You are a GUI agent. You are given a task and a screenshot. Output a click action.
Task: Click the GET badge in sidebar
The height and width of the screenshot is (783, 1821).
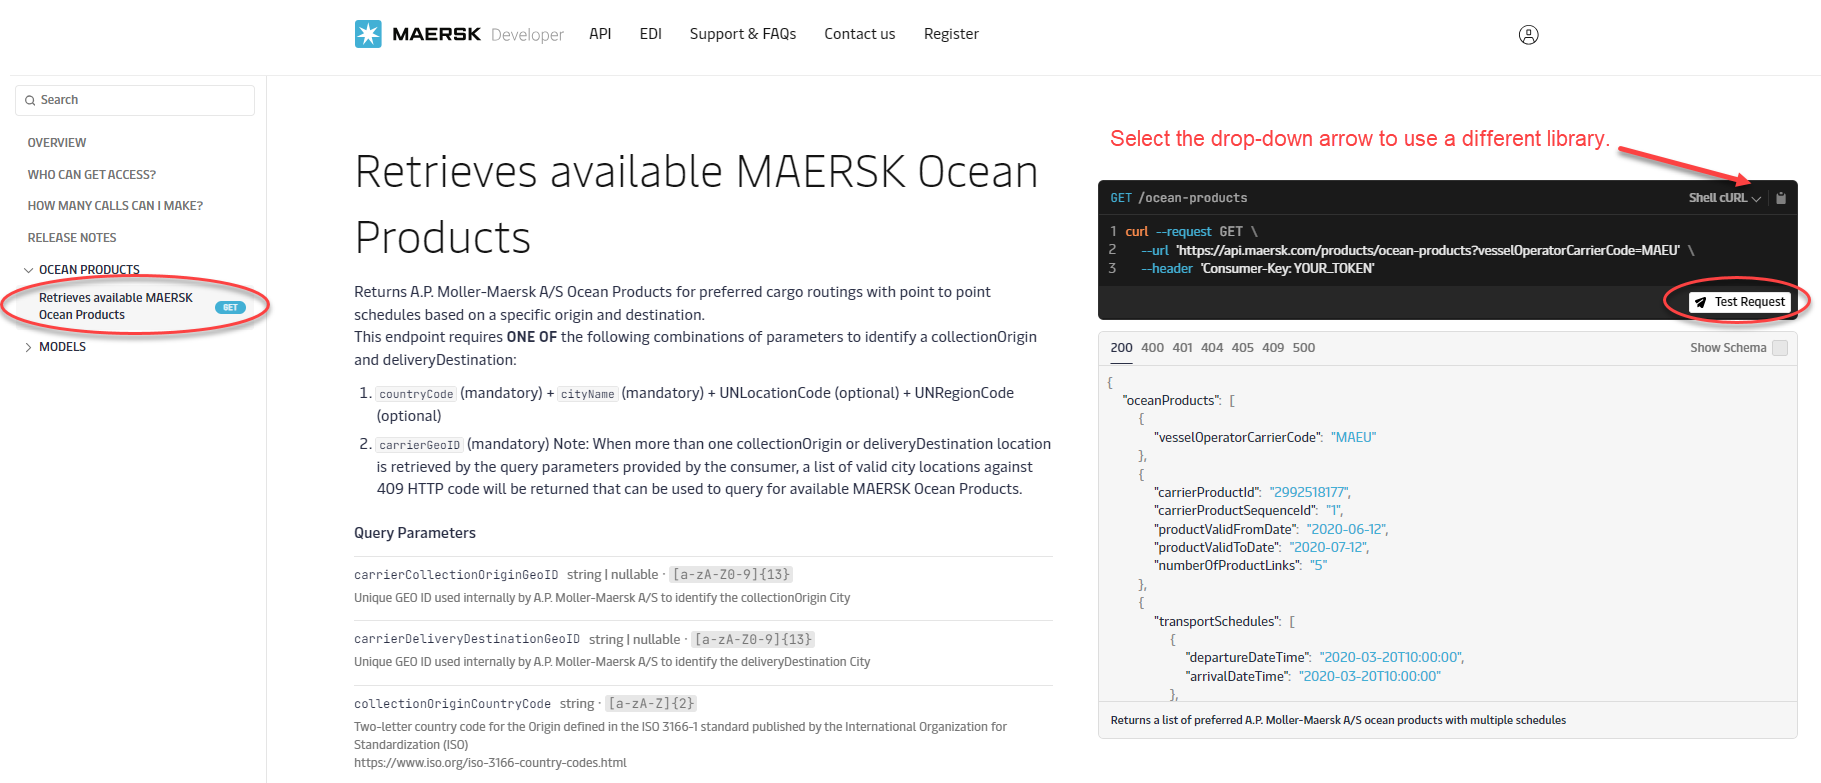pyautogui.click(x=230, y=307)
